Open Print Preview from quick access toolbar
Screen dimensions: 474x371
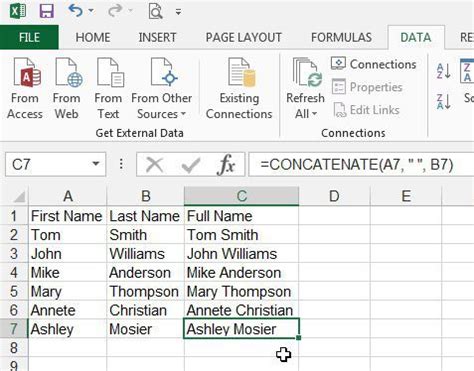click(x=155, y=11)
